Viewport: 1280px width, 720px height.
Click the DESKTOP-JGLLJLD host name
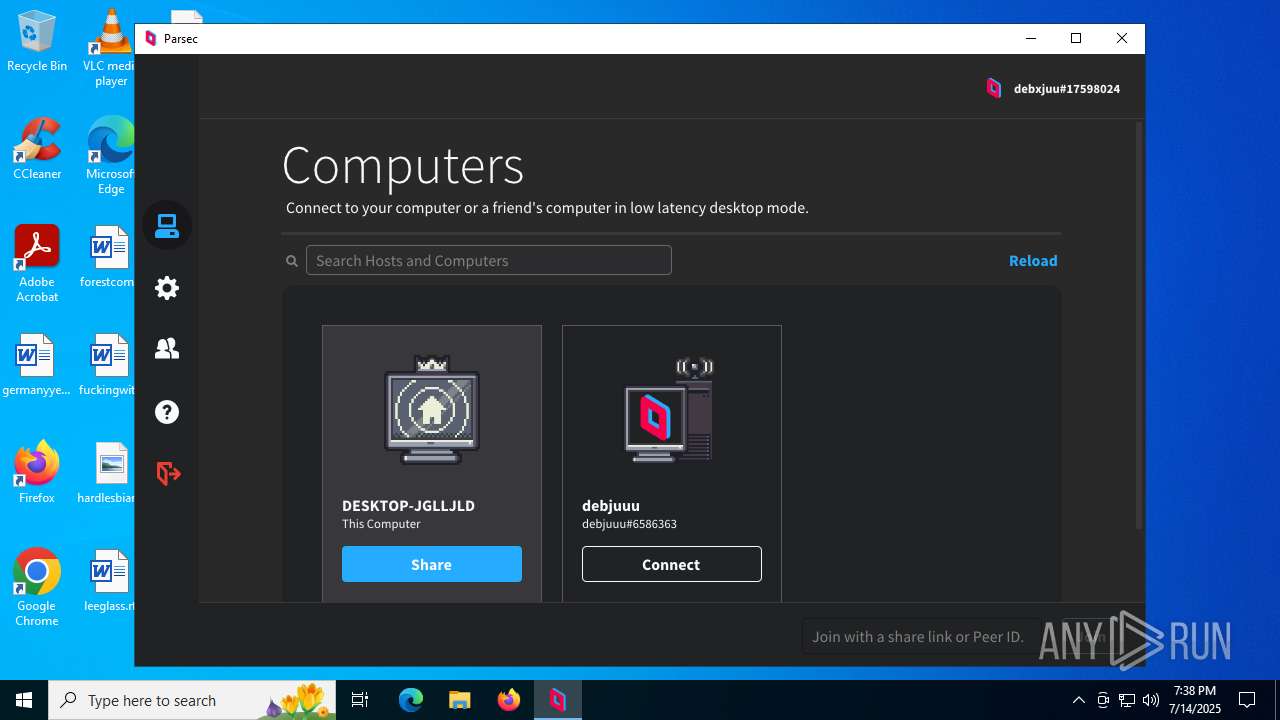(408, 505)
